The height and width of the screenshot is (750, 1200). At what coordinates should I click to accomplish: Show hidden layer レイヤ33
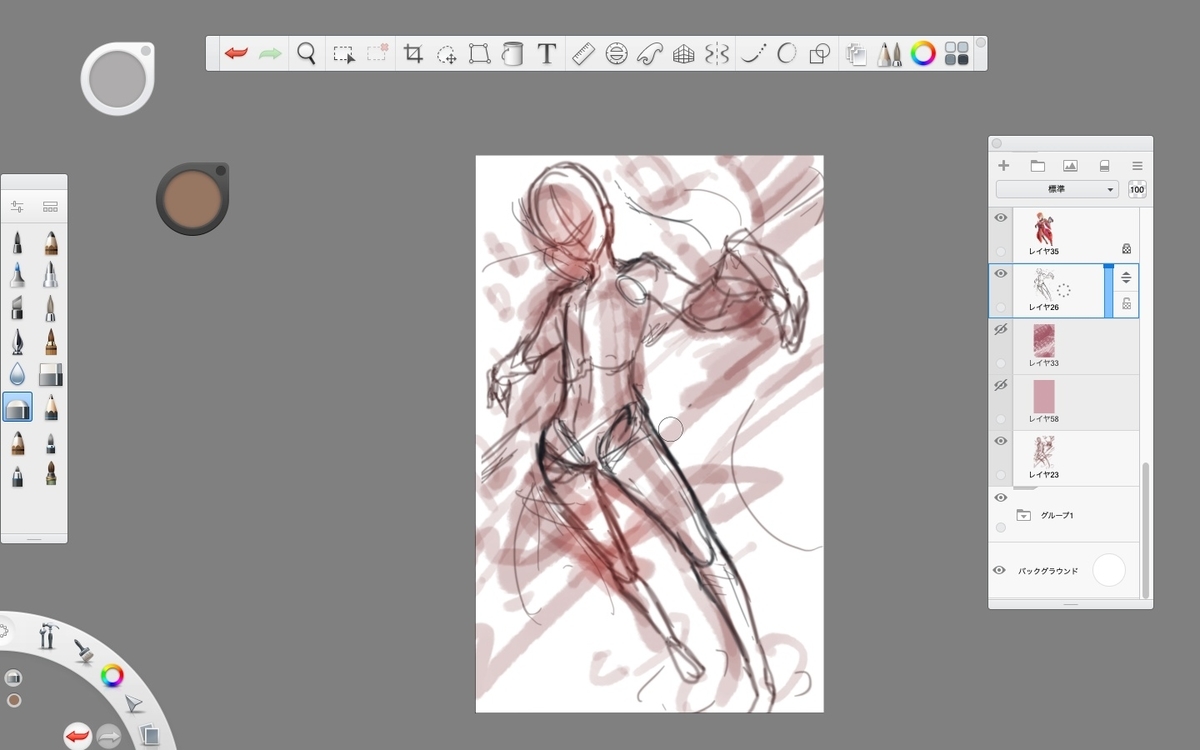point(1000,329)
